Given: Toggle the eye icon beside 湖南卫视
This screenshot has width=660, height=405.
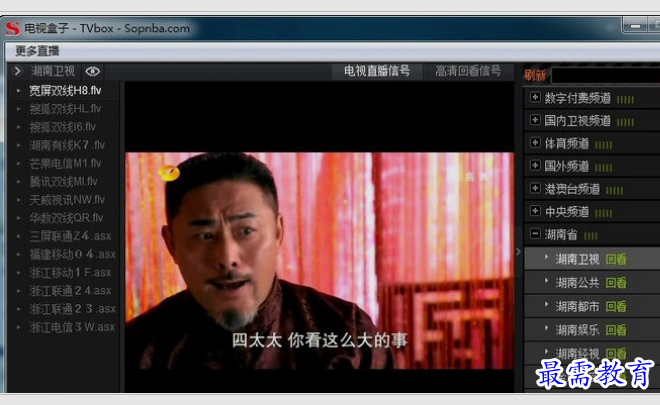Looking at the screenshot, I should click(x=93, y=71).
